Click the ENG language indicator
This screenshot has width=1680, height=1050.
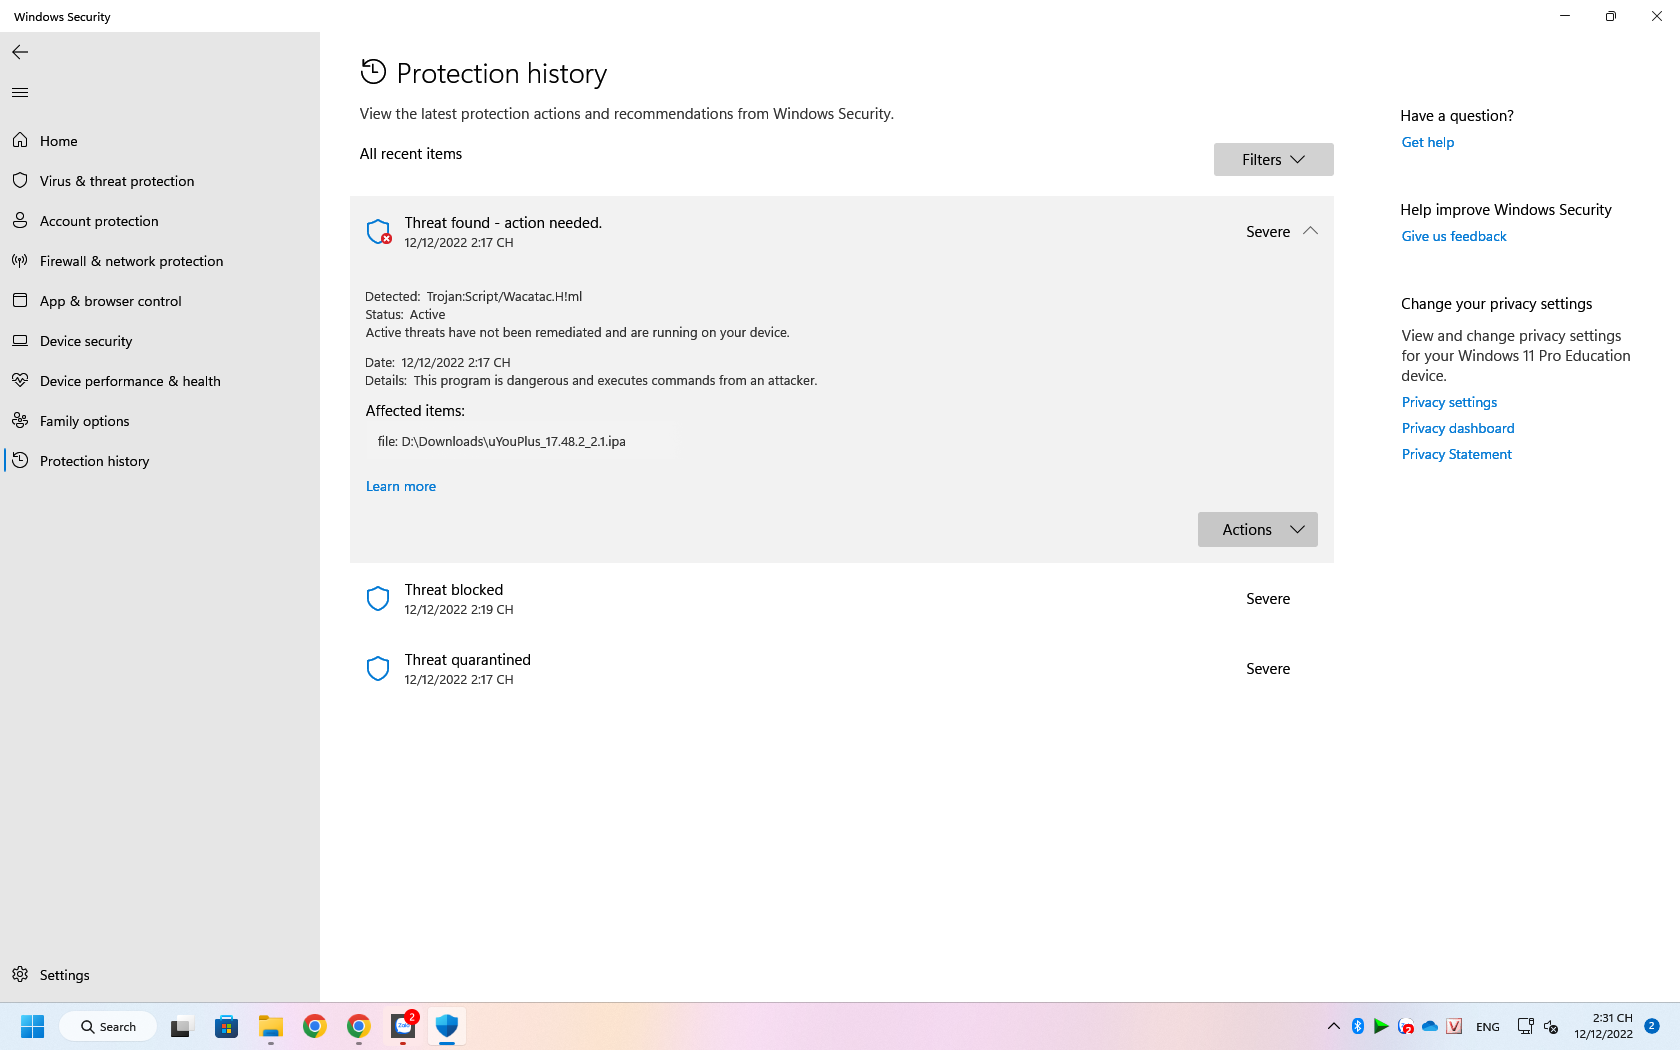pyautogui.click(x=1488, y=1027)
